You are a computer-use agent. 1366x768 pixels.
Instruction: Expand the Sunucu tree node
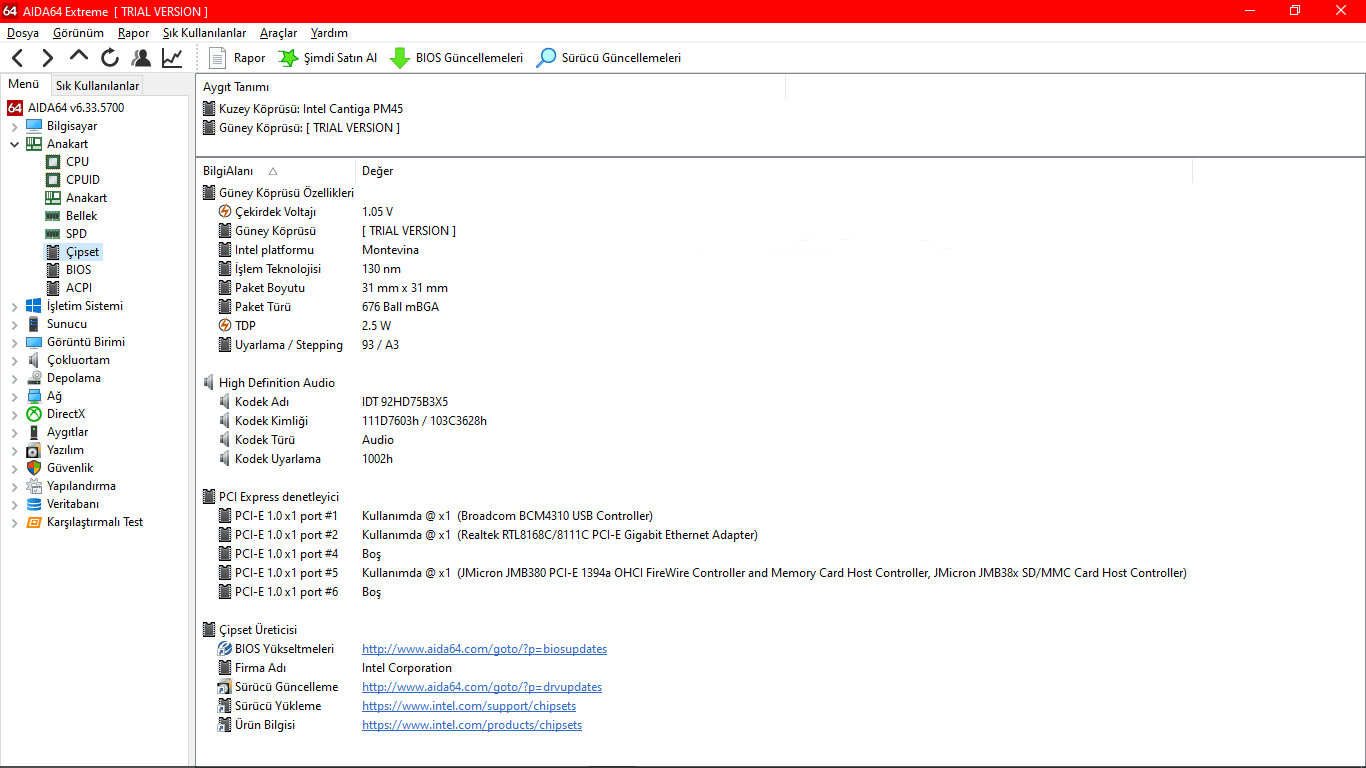[x=14, y=324]
